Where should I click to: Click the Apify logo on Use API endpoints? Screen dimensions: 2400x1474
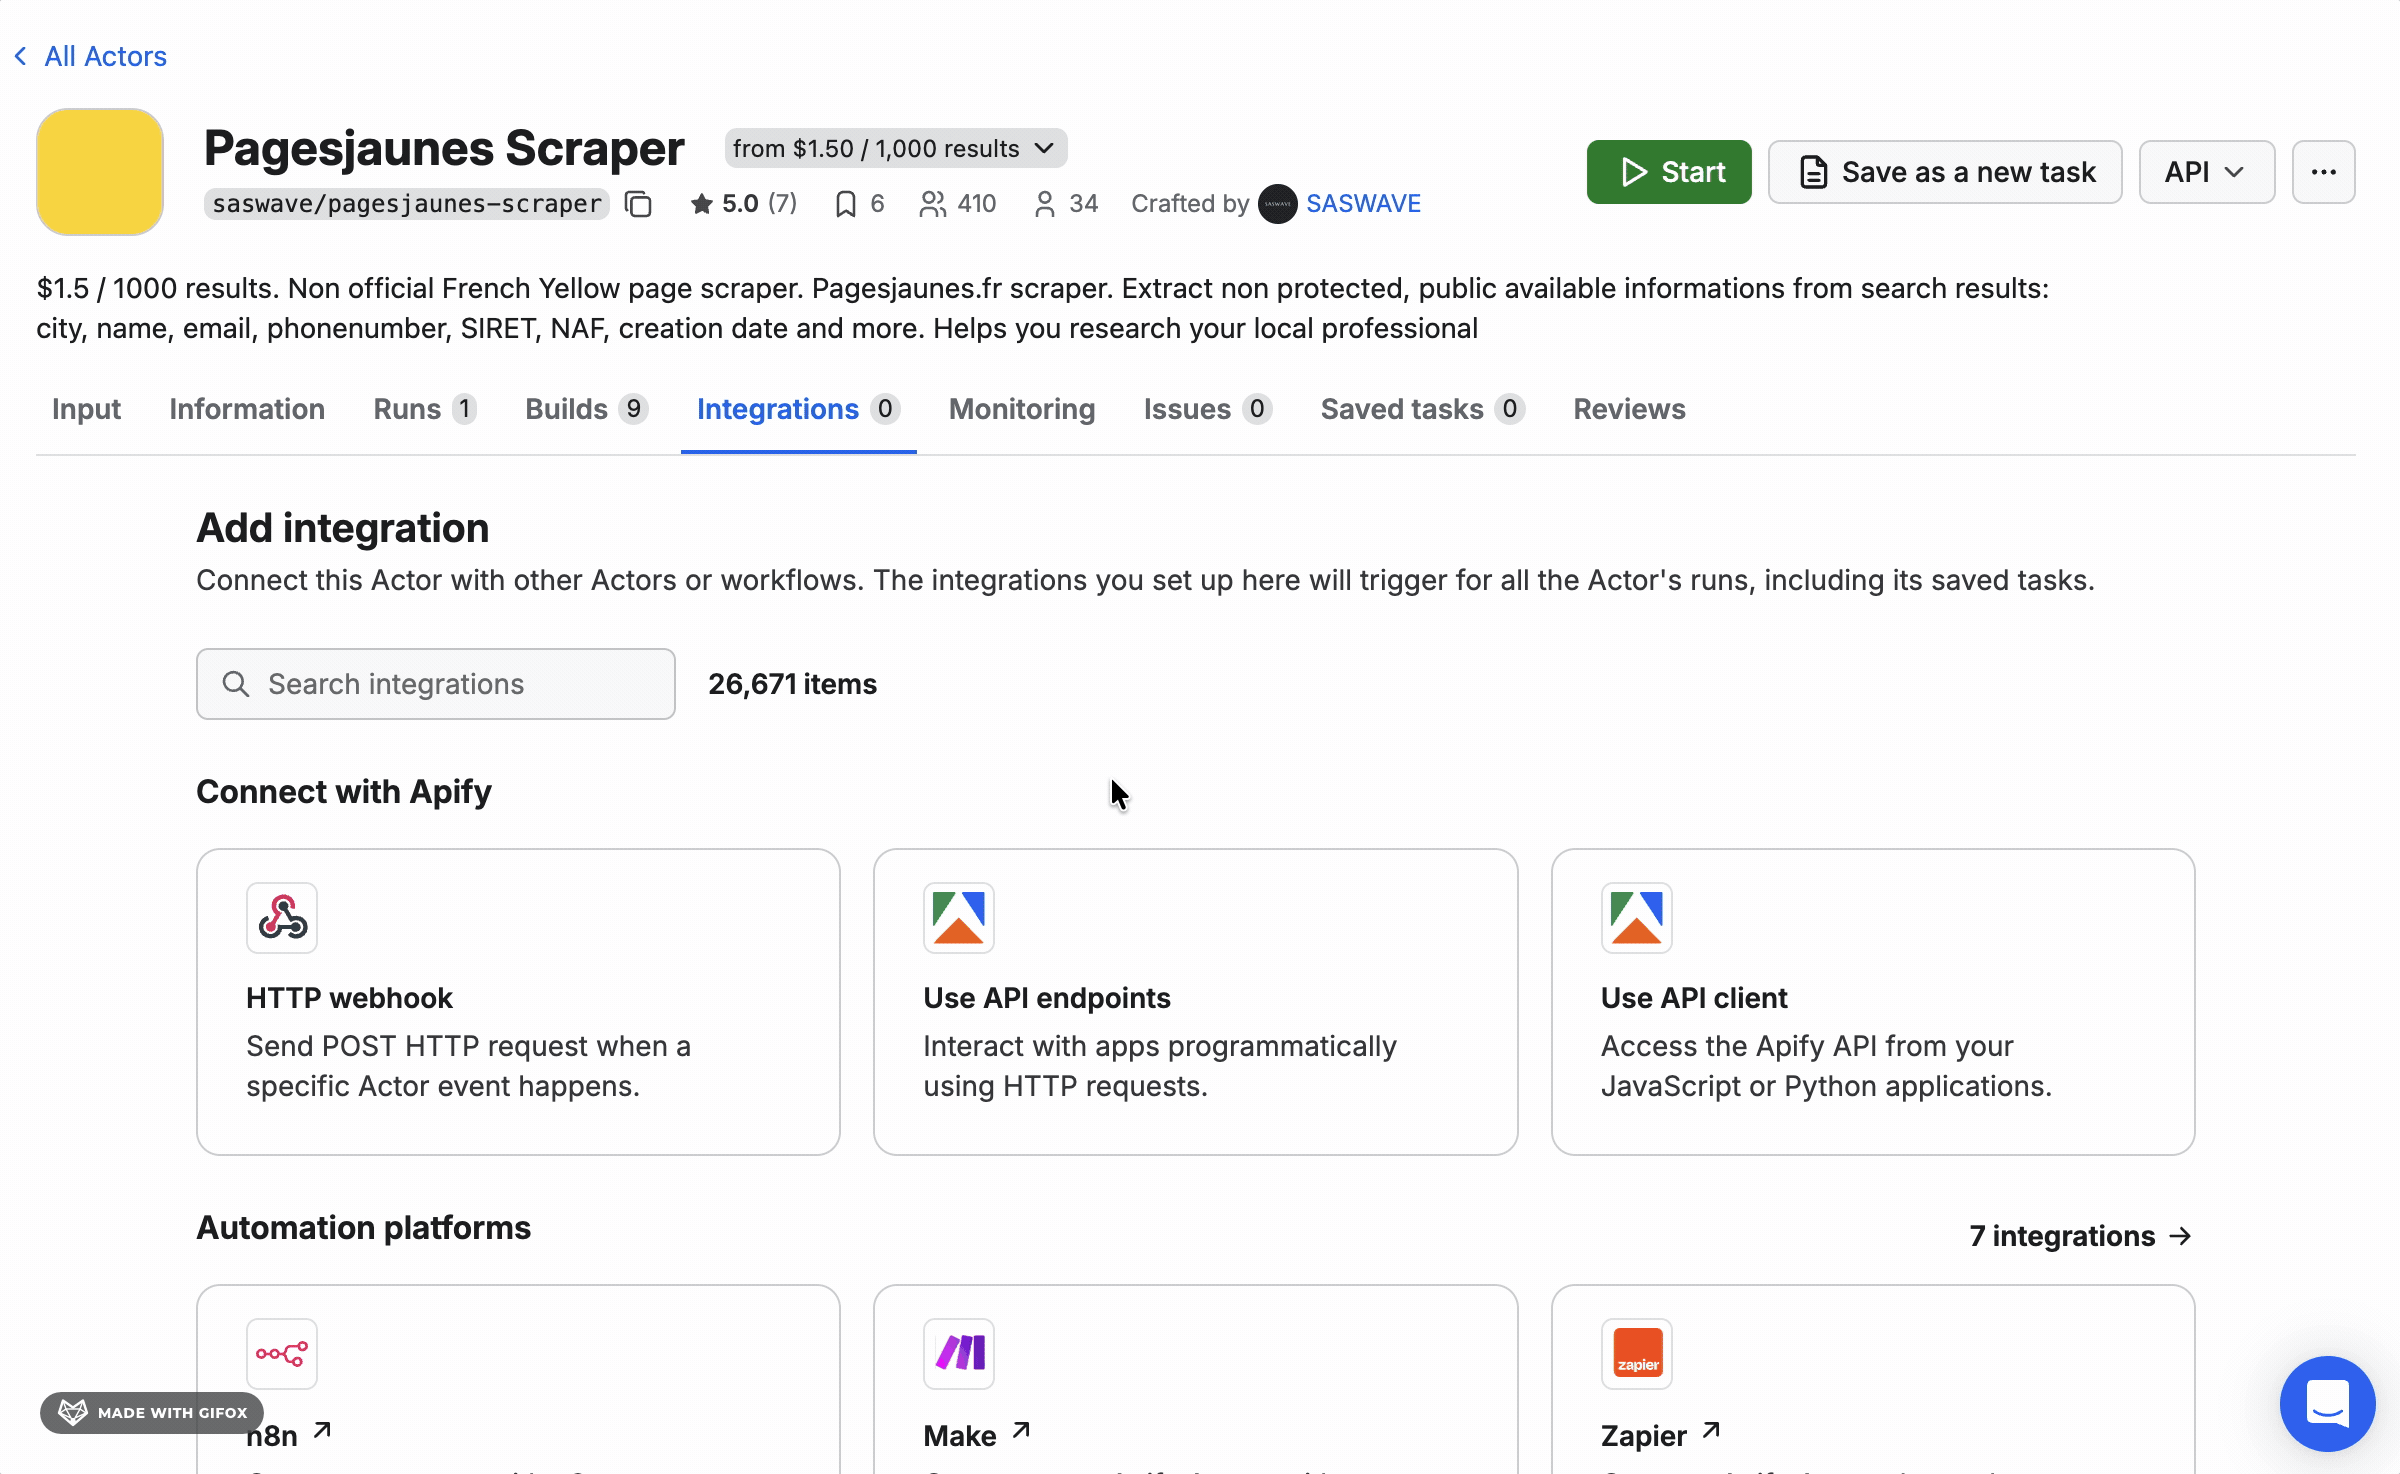(x=959, y=918)
